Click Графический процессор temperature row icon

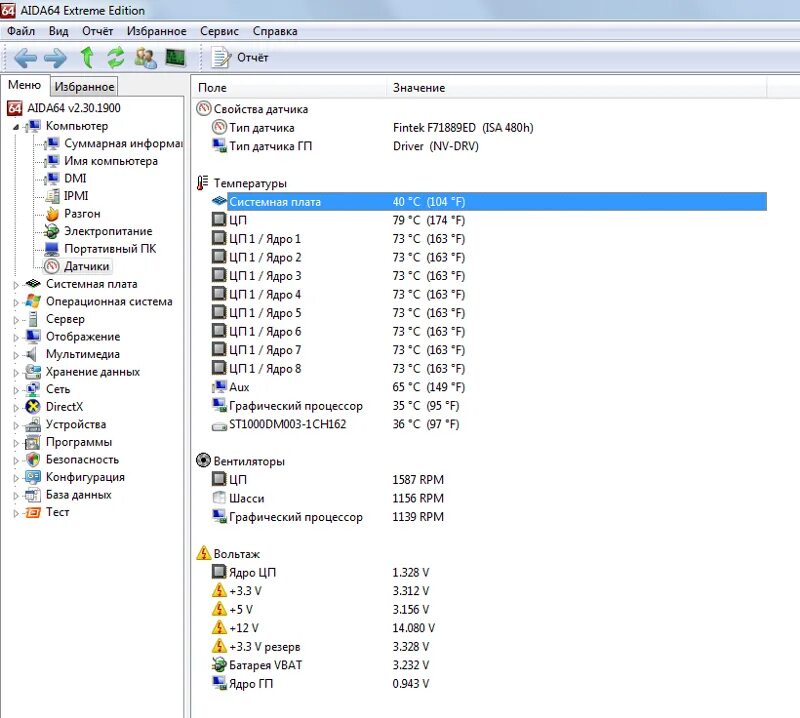point(219,405)
